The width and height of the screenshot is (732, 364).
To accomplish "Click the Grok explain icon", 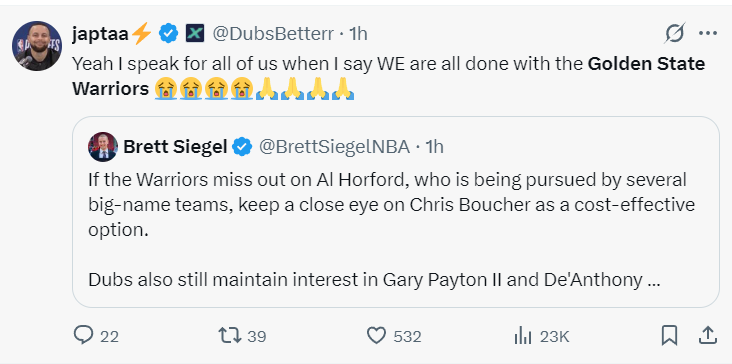I will tap(675, 33).
